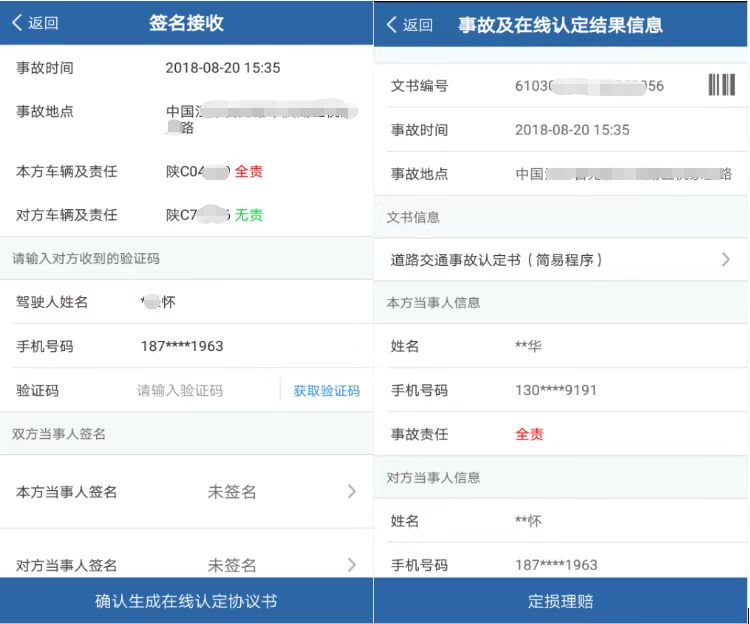Select the 签名接收 title text
Image resolution: width=750 pixels, height=624 pixels.
(186, 22)
